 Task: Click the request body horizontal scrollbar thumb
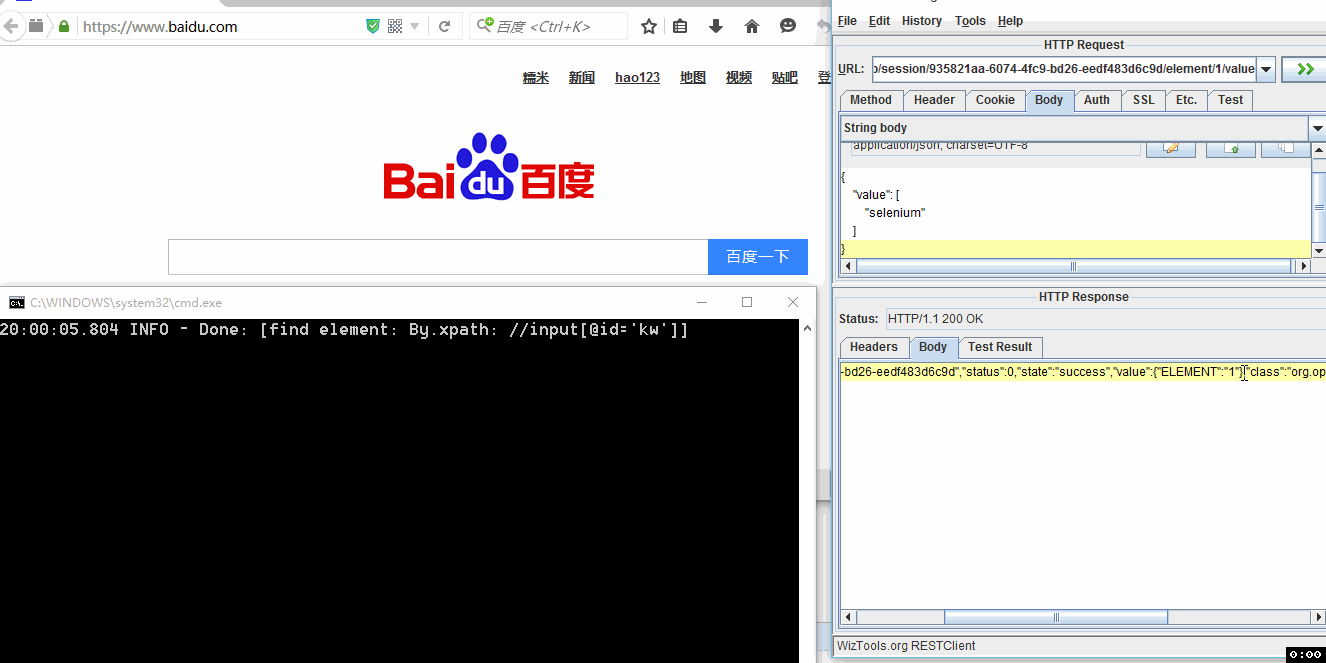[x=1074, y=267]
